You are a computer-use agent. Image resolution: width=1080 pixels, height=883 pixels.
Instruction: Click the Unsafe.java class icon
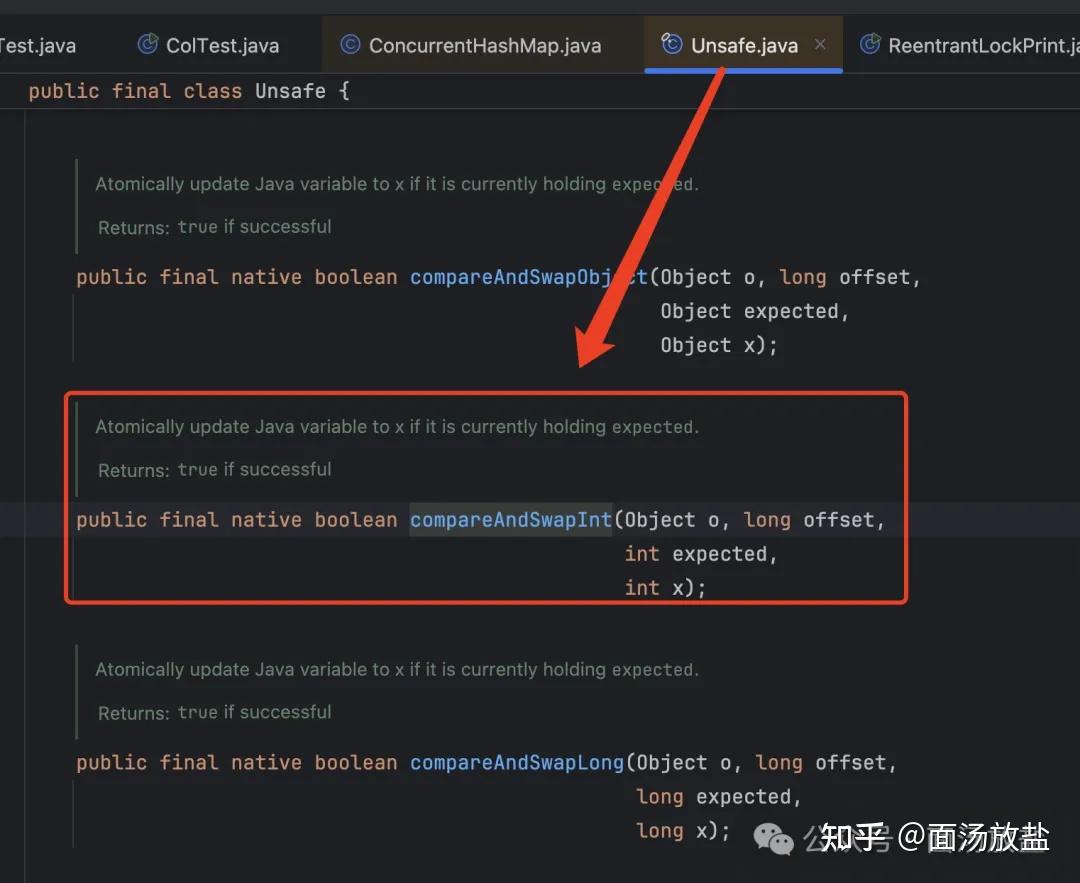(x=672, y=43)
